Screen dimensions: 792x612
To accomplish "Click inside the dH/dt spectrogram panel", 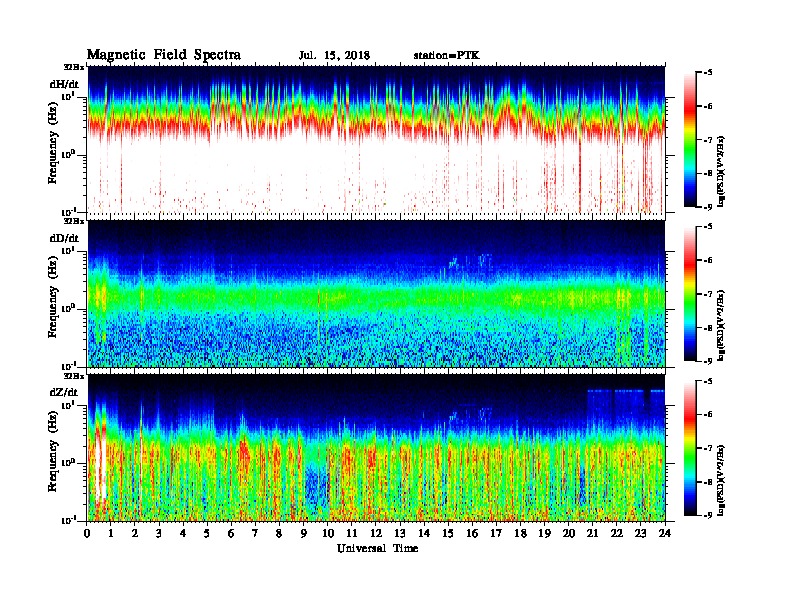I will pos(376,140).
